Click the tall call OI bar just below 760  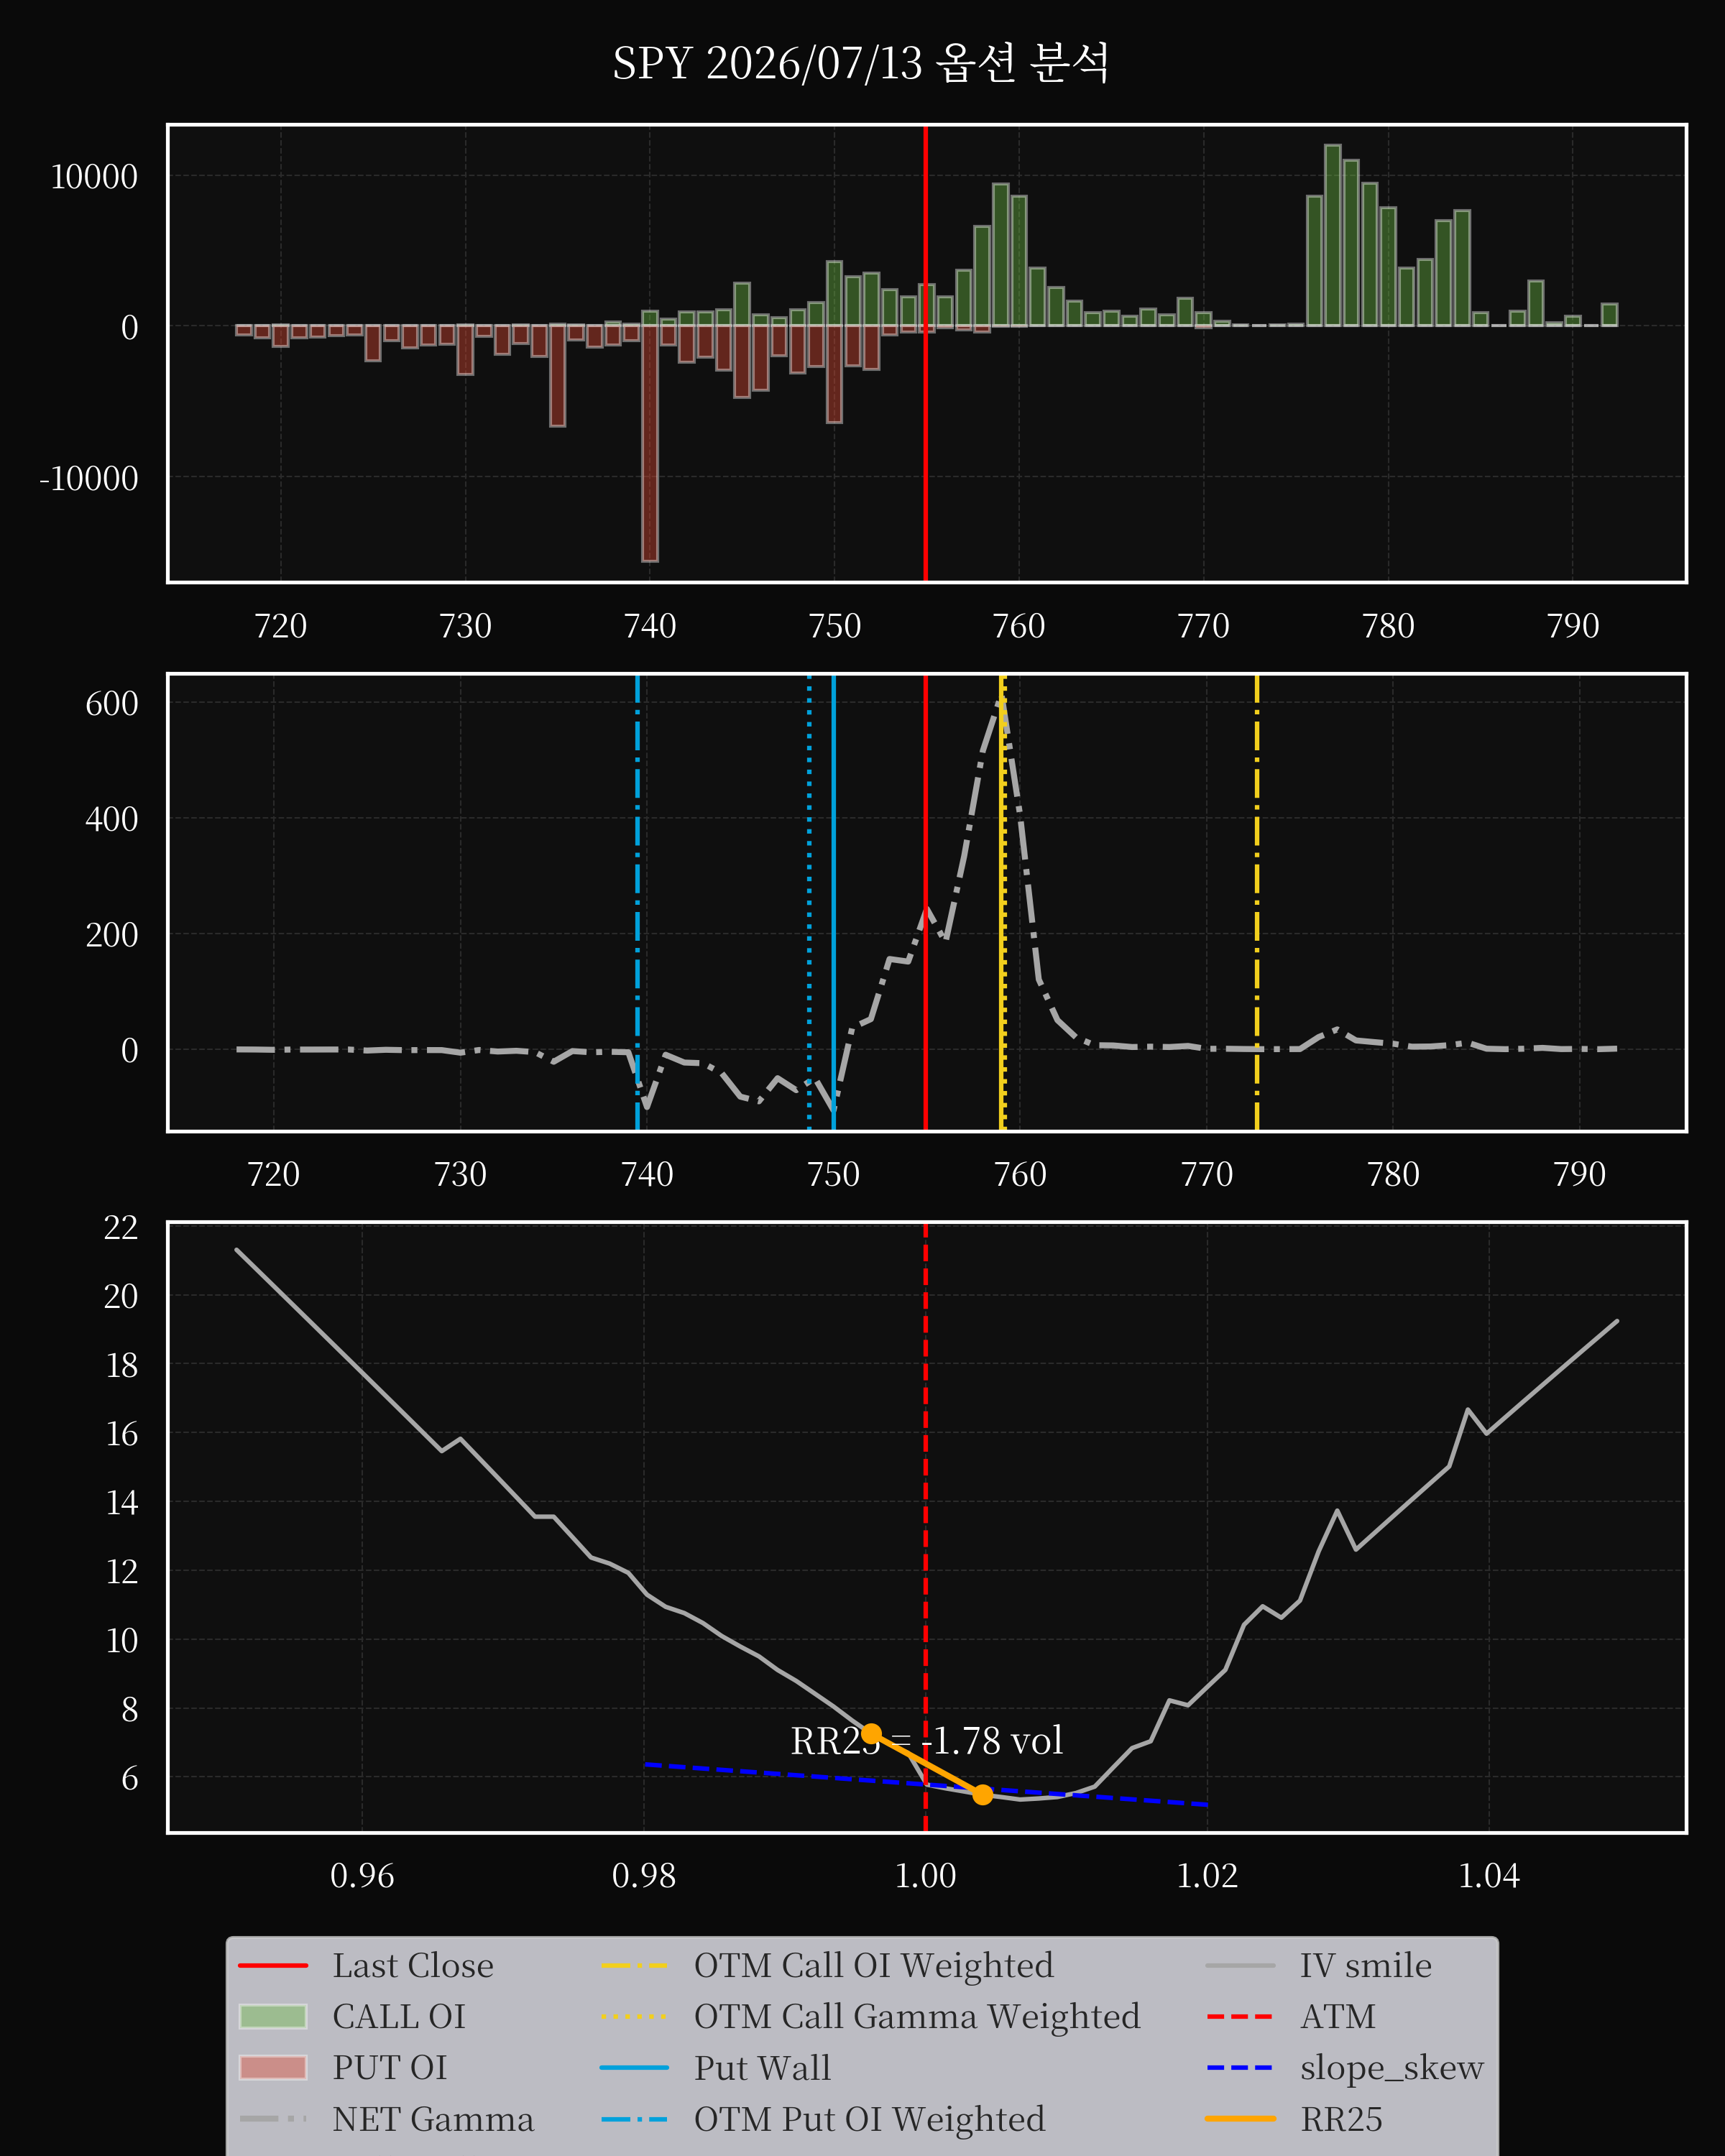pyautogui.click(x=1001, y=255)
